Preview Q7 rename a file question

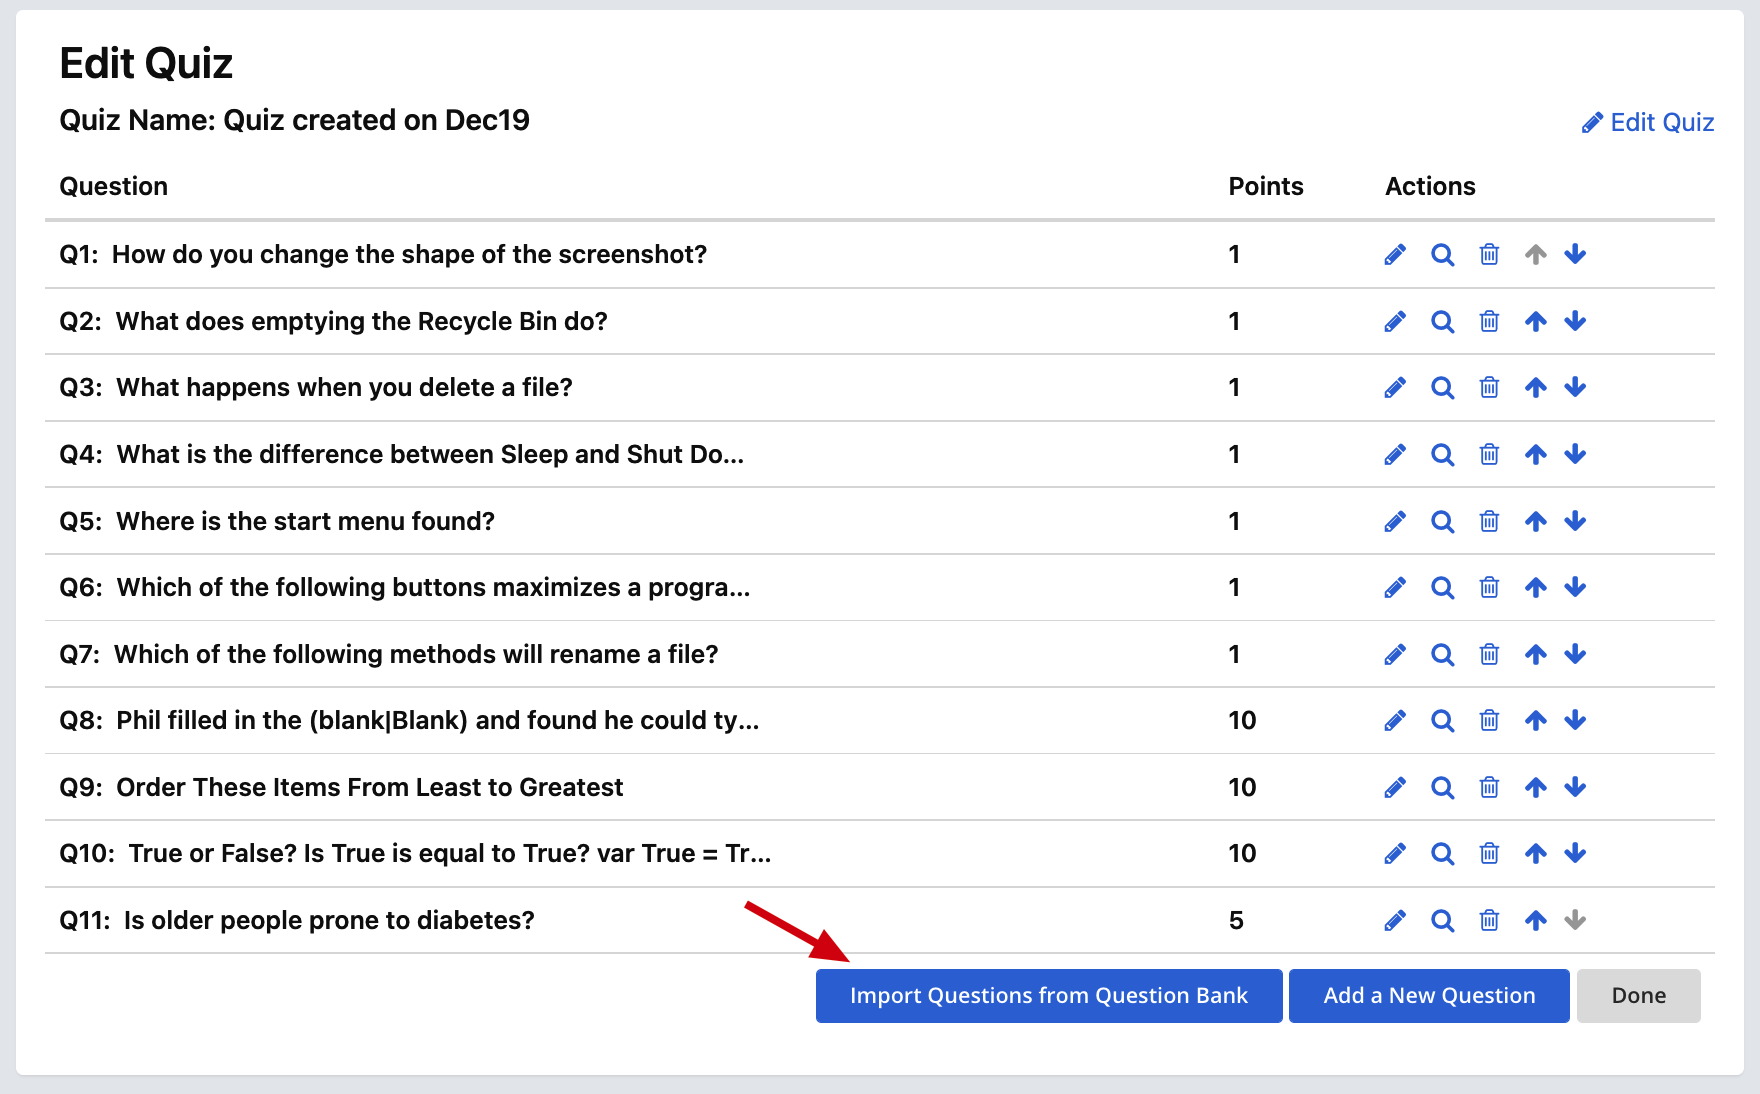coord(1442,655)
